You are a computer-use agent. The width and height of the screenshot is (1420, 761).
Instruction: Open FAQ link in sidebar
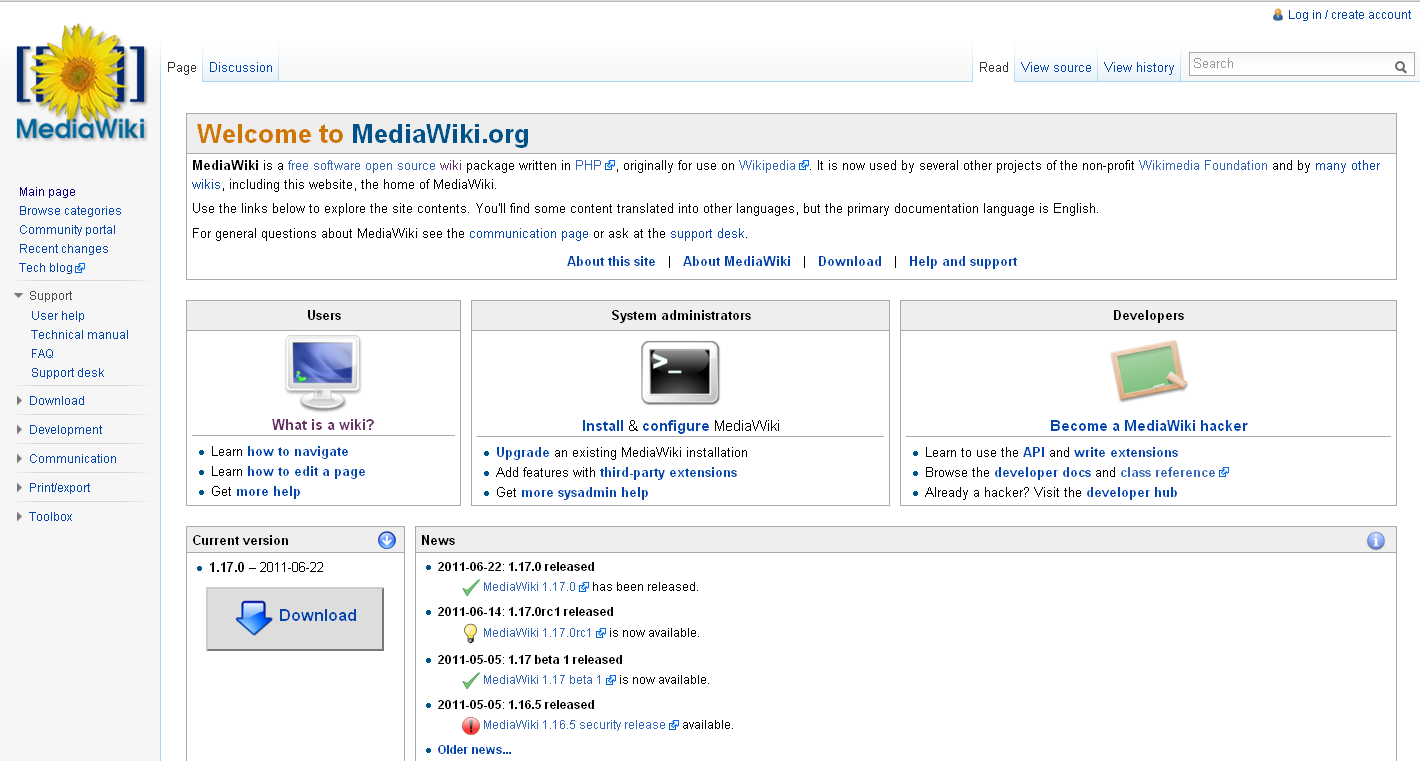[x=42, y=354]
